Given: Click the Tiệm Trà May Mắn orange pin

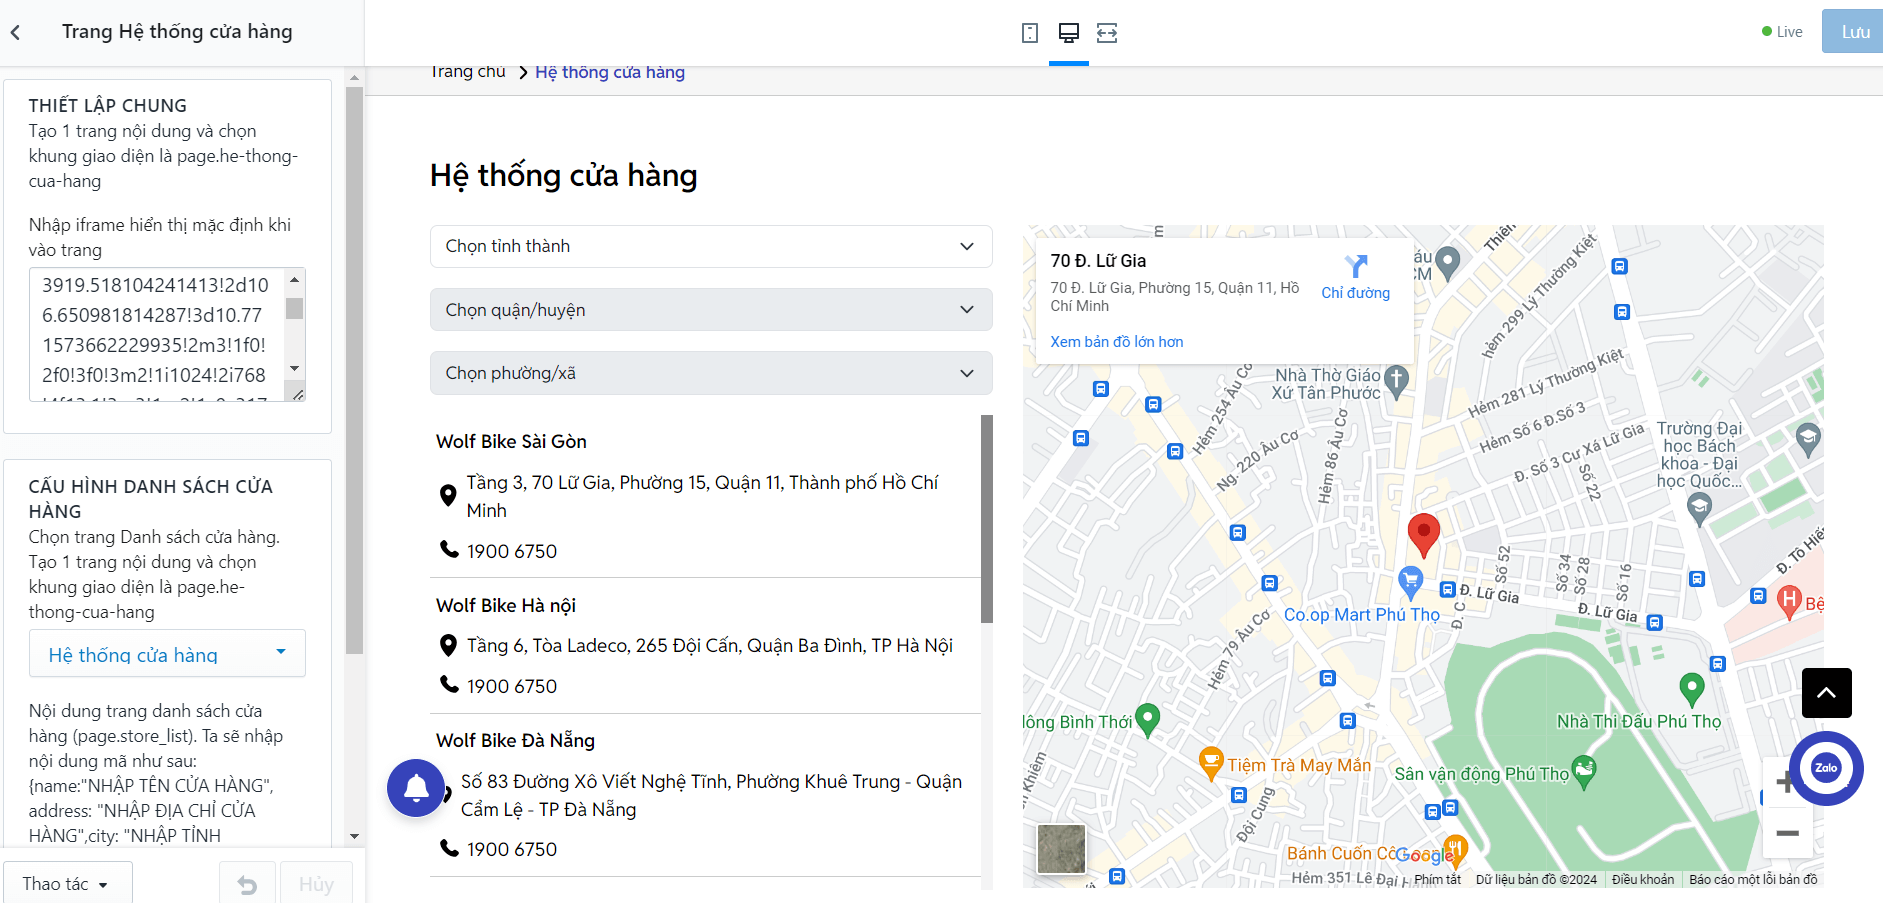Looking at the screenshot, I should click(1211, 763).
